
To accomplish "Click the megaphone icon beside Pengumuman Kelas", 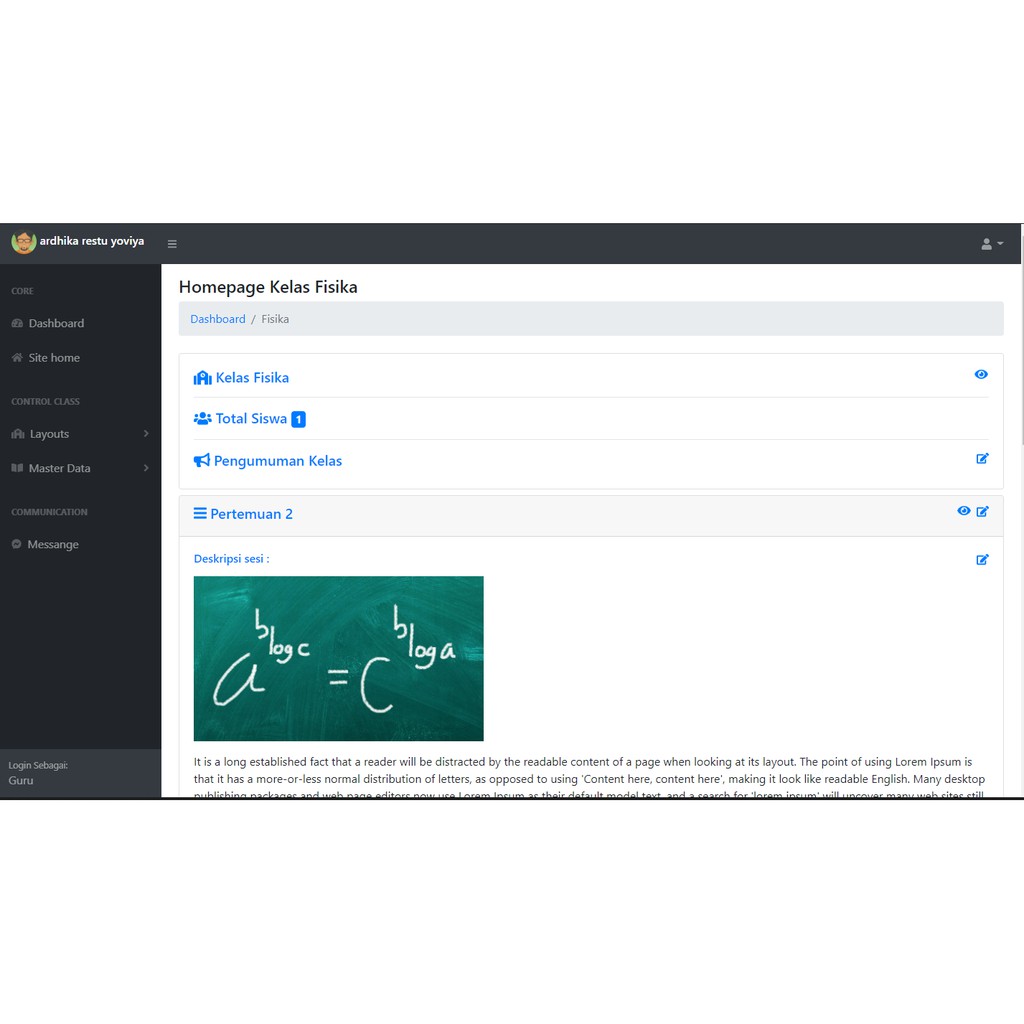I will click(x=202, y=460).
